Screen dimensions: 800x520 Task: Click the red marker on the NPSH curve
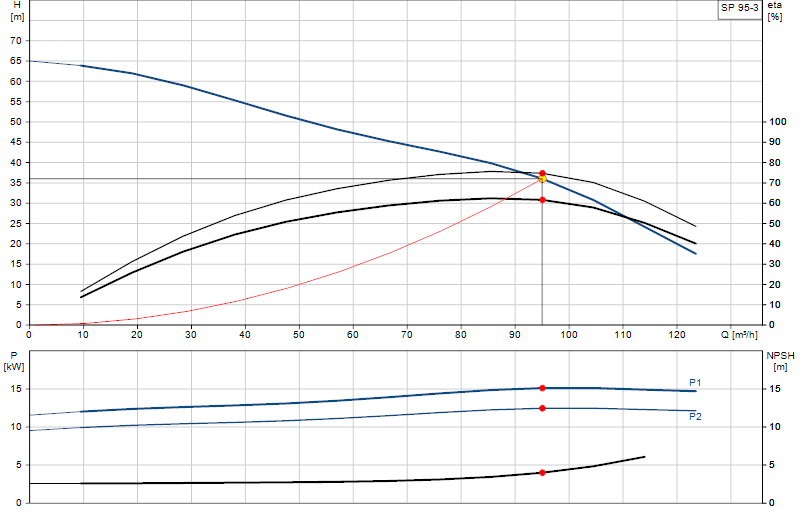(x=542, y=473)
